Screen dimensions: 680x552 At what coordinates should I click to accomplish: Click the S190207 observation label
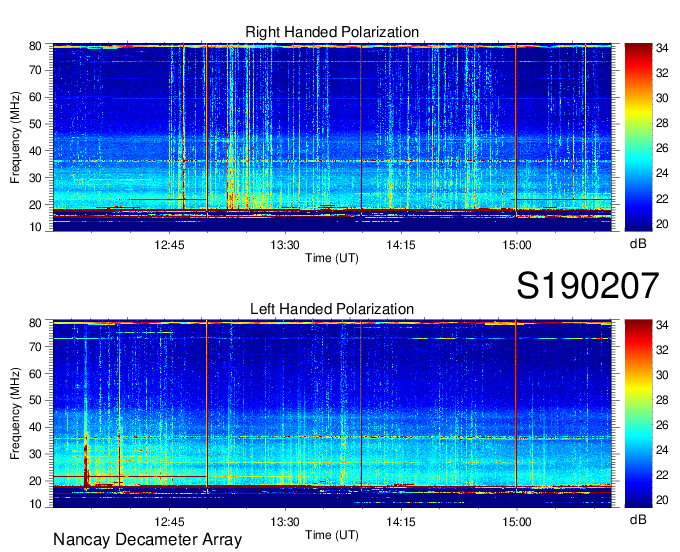point(588,285)
